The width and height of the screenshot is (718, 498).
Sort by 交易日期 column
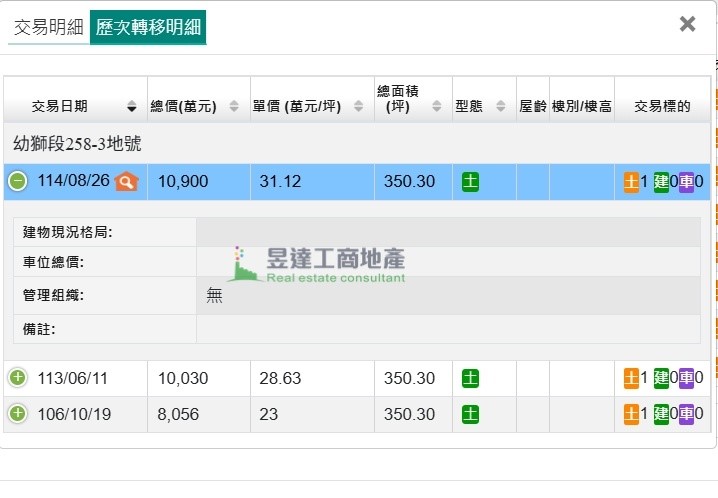point(74,106)
